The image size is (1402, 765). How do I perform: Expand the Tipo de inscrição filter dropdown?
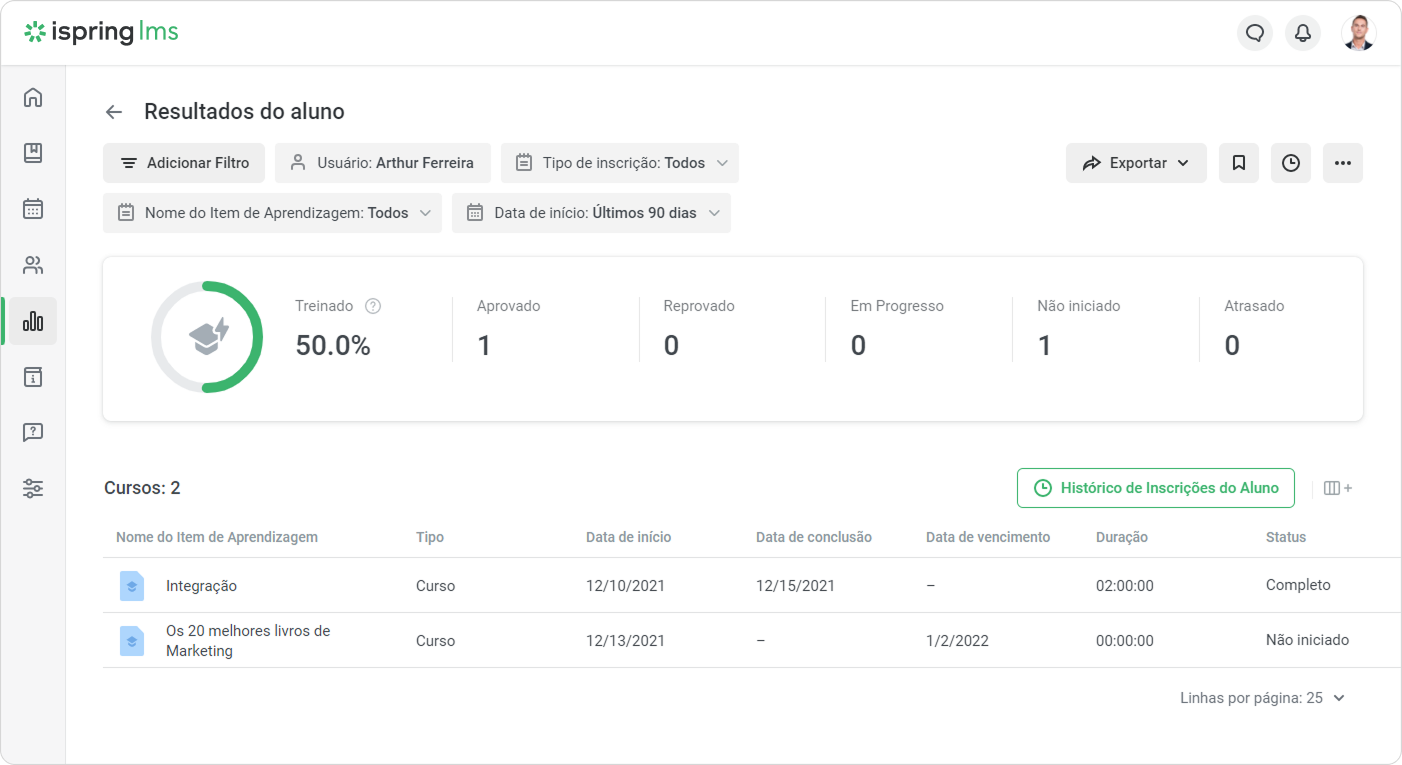tap(620, 163)
